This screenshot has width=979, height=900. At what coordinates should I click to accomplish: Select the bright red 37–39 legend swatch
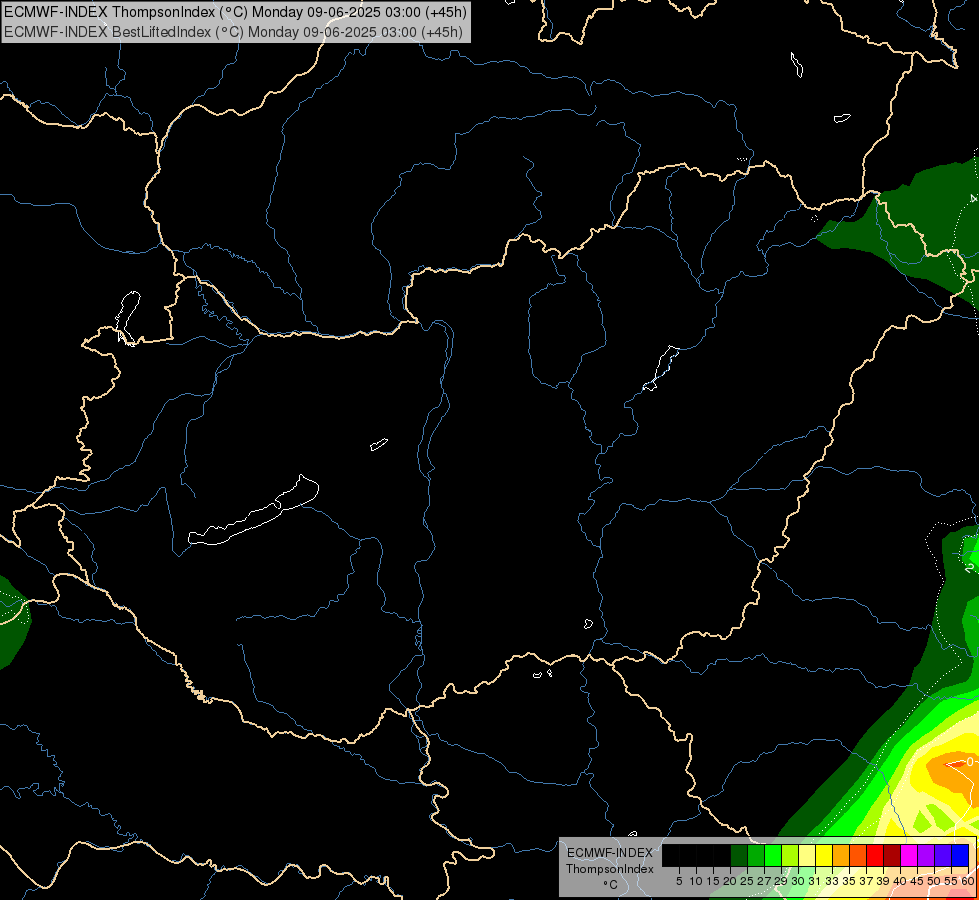coord(875,856)
